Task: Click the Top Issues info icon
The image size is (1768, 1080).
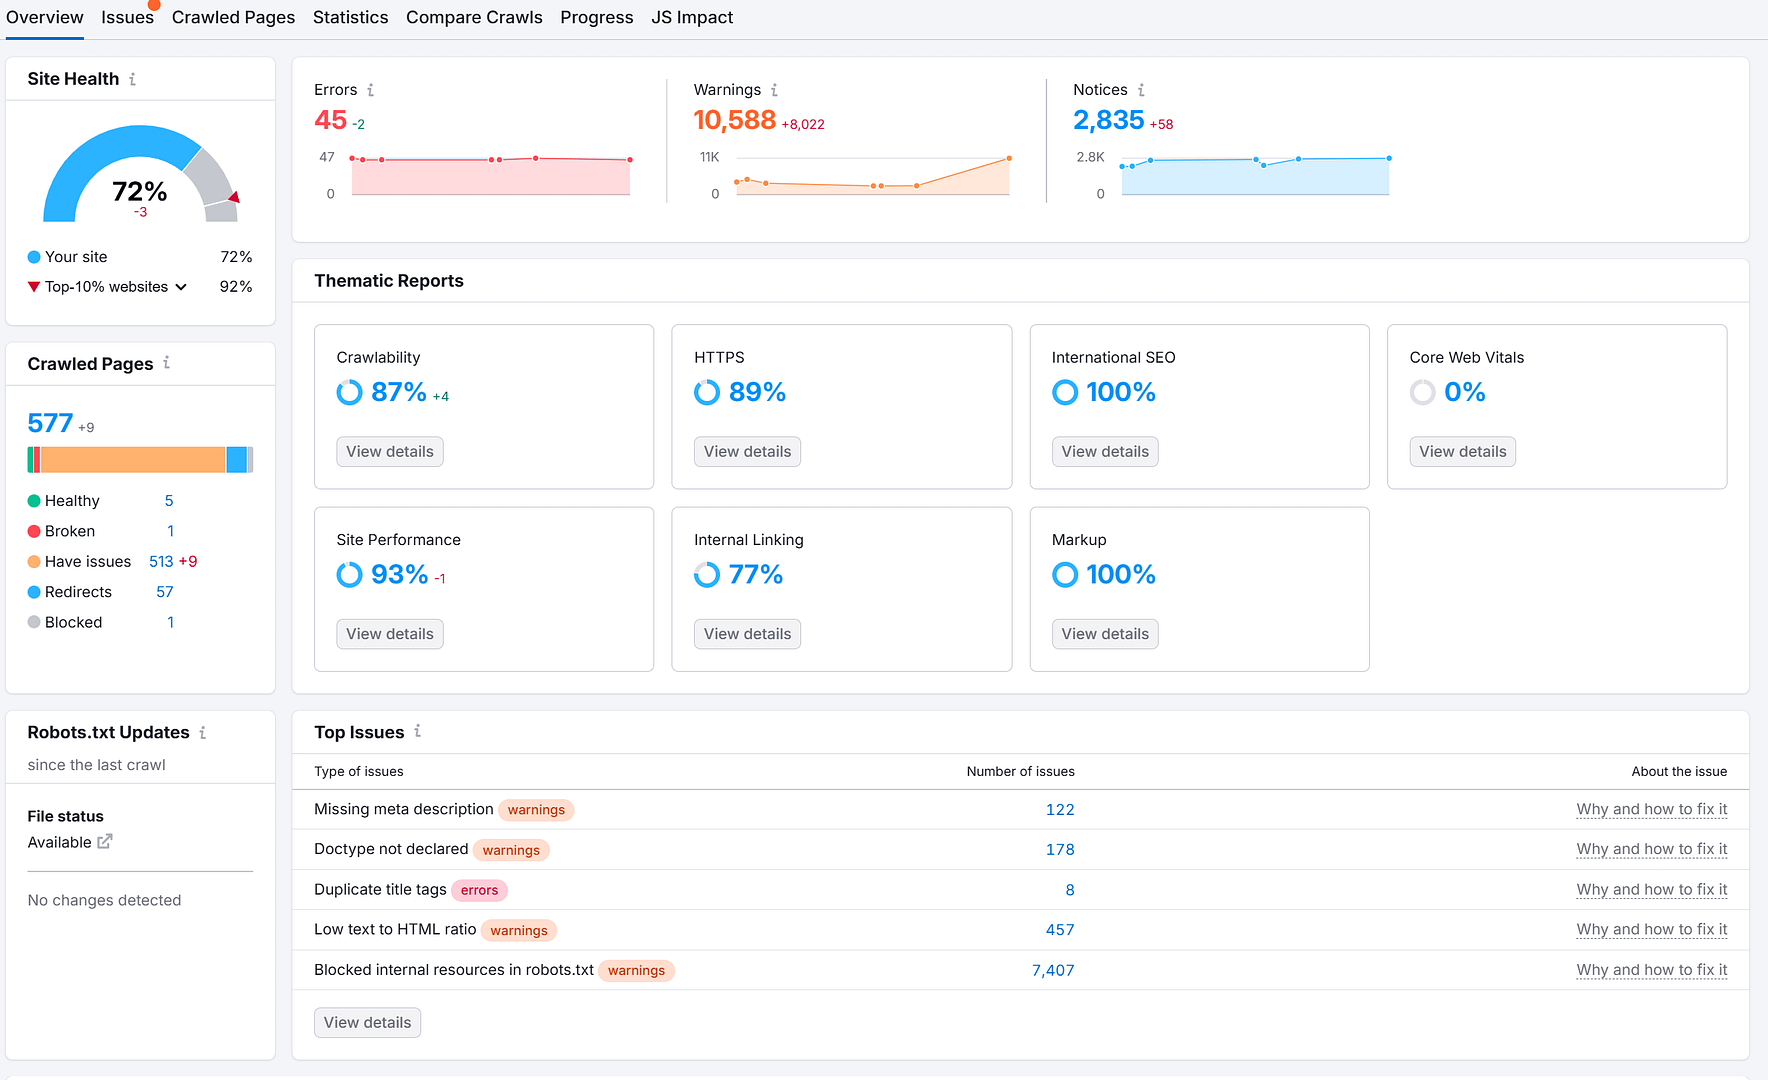Action: 417,732
